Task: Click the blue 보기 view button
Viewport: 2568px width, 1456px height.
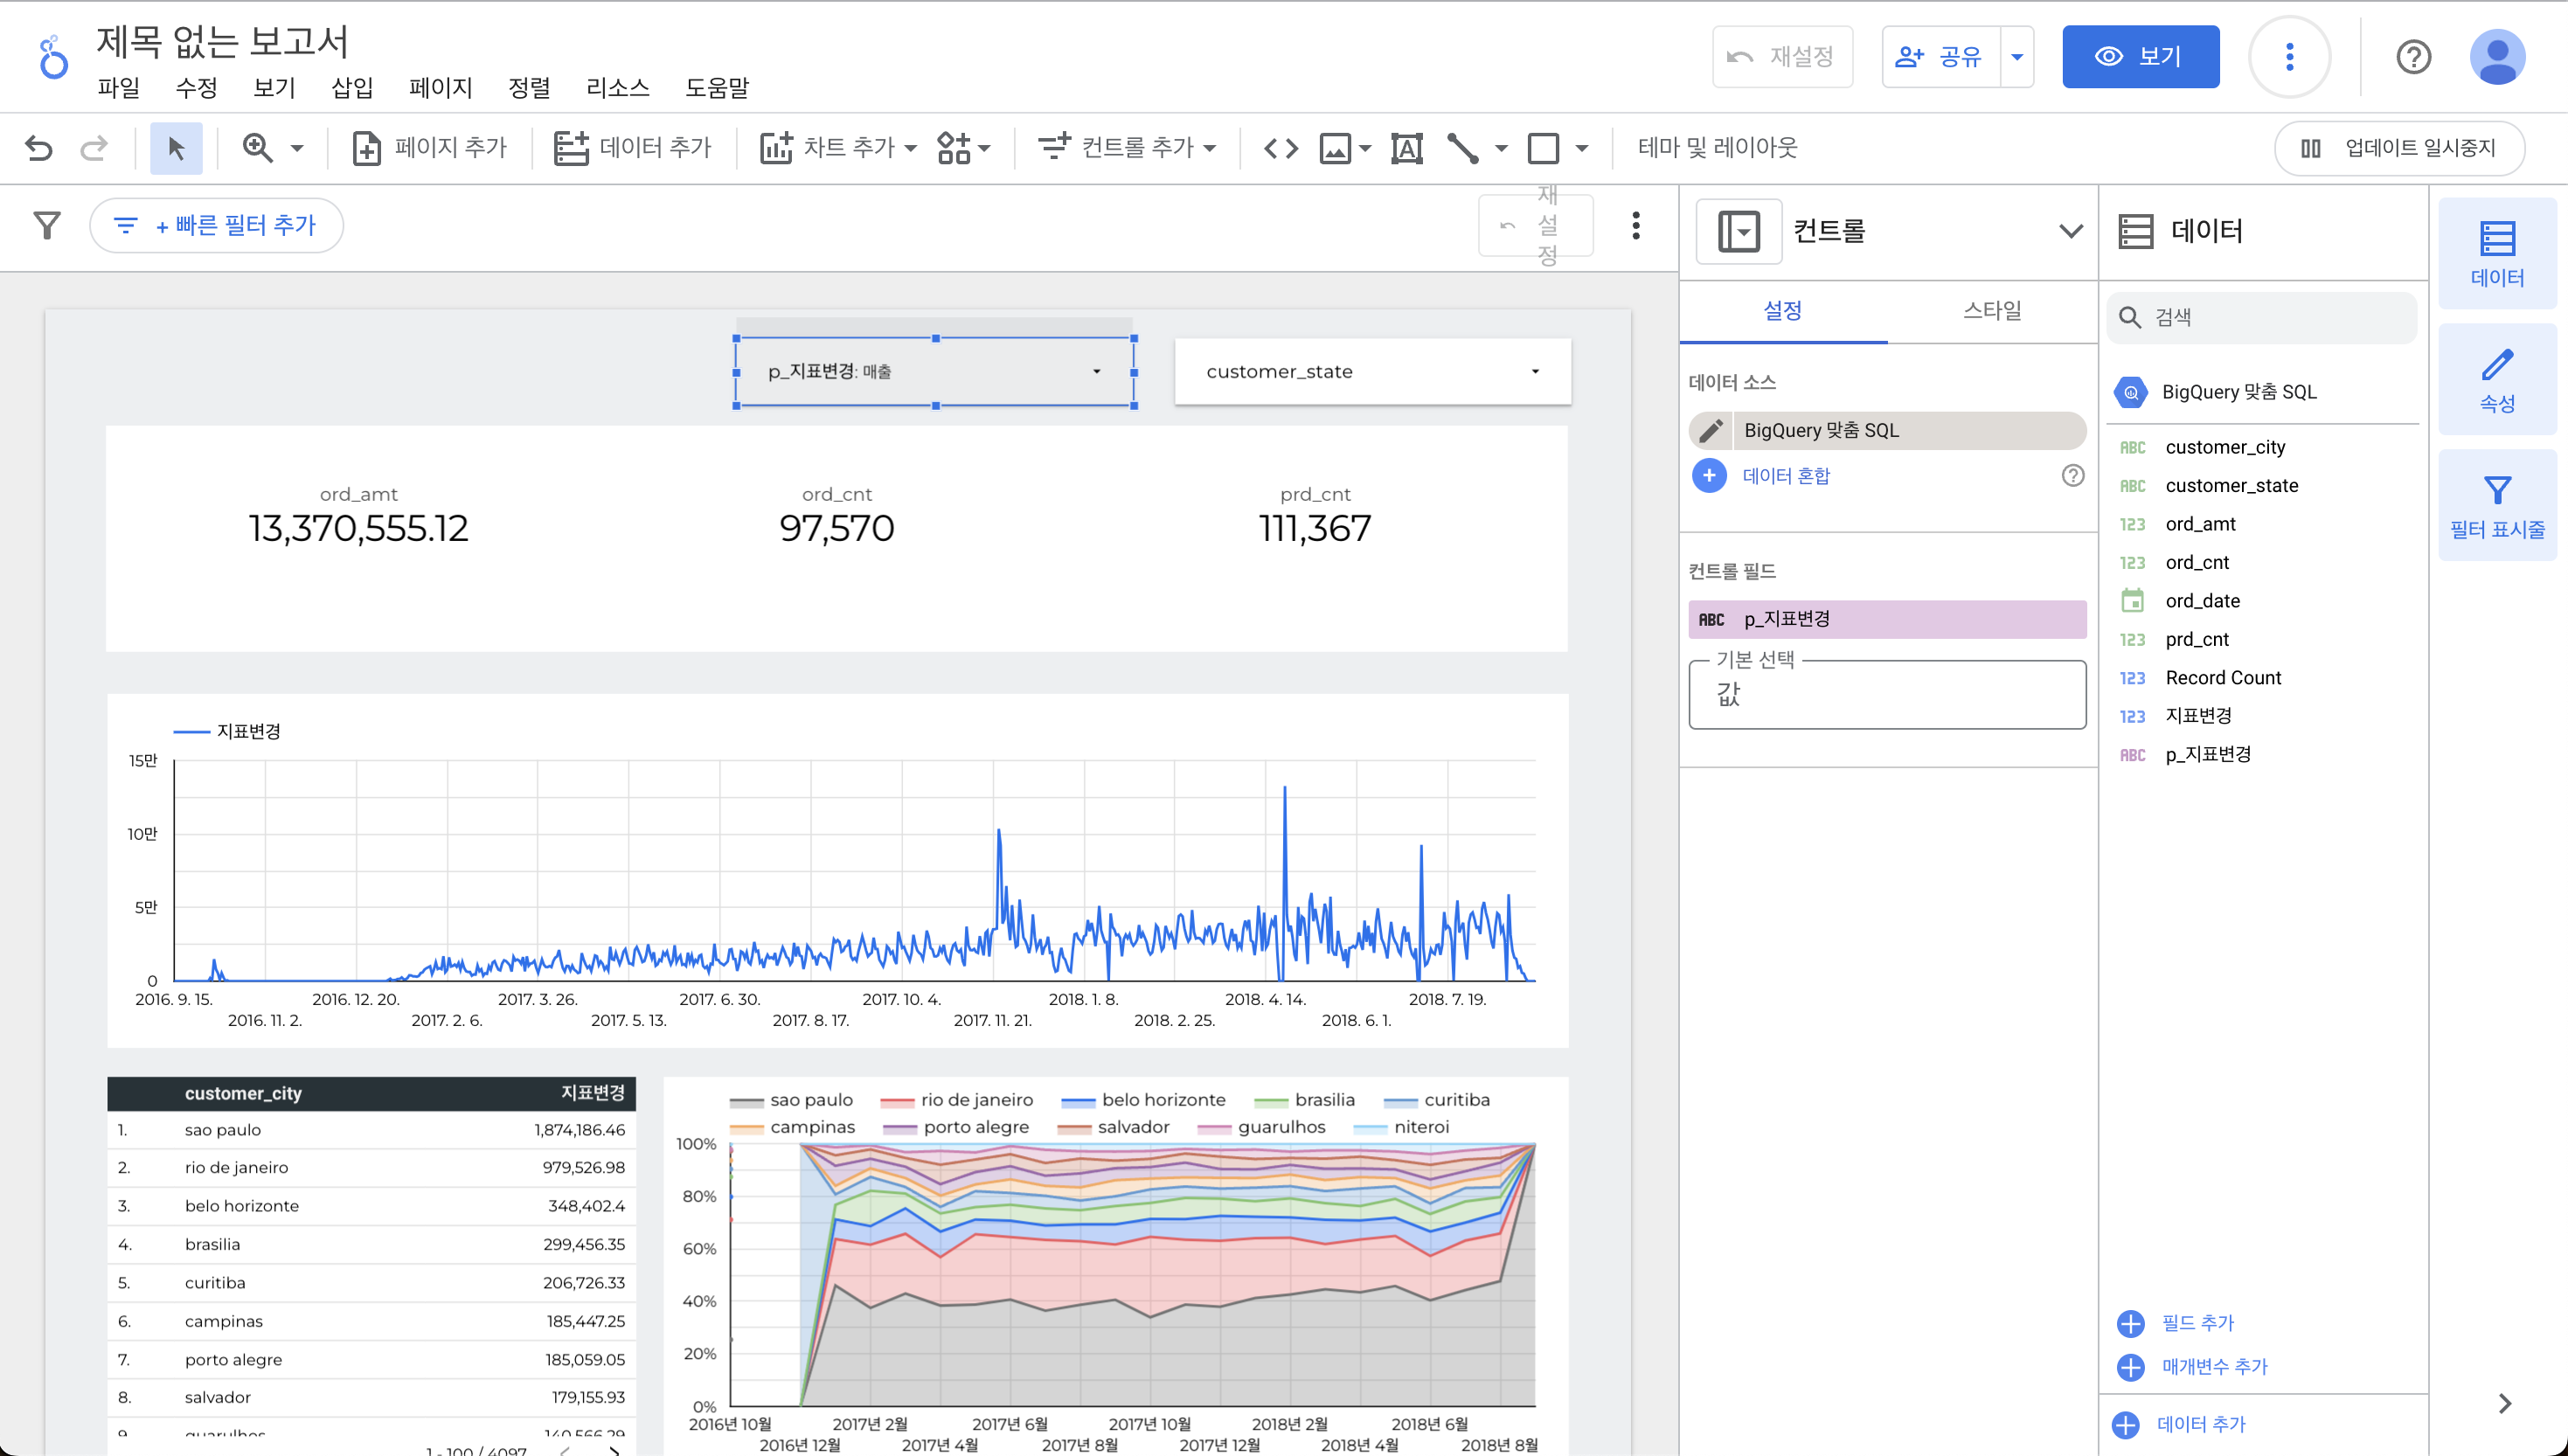Action: click(x=2140, y=57)
